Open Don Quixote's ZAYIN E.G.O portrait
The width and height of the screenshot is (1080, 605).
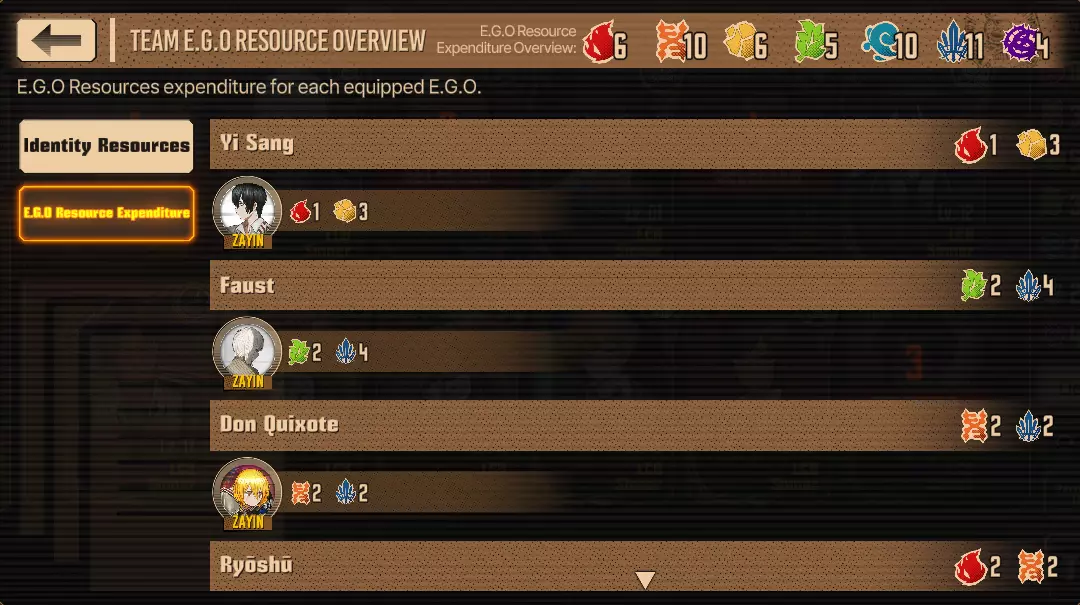coord(247,493)
